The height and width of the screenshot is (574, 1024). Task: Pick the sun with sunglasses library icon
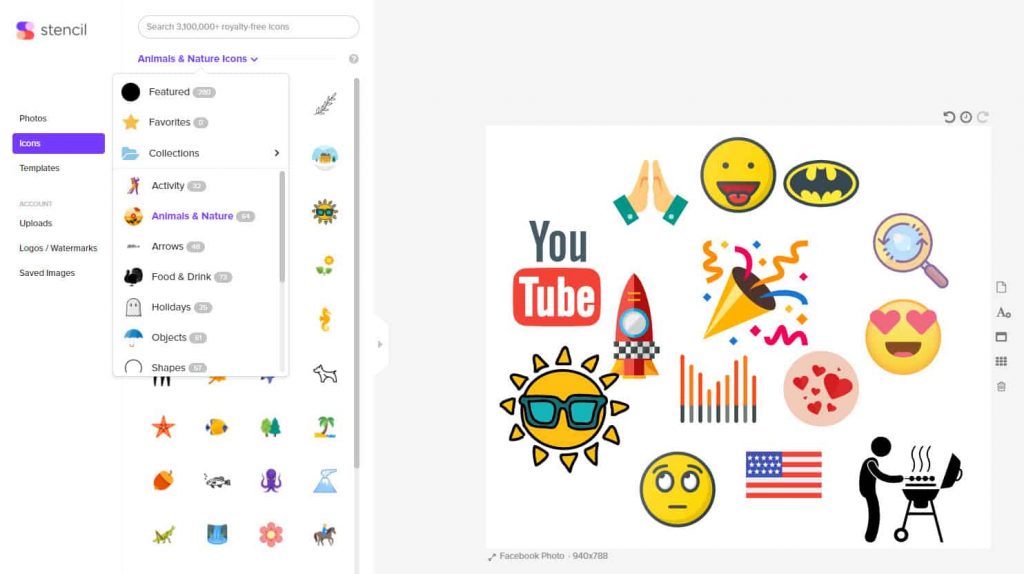tap(325, 212)
